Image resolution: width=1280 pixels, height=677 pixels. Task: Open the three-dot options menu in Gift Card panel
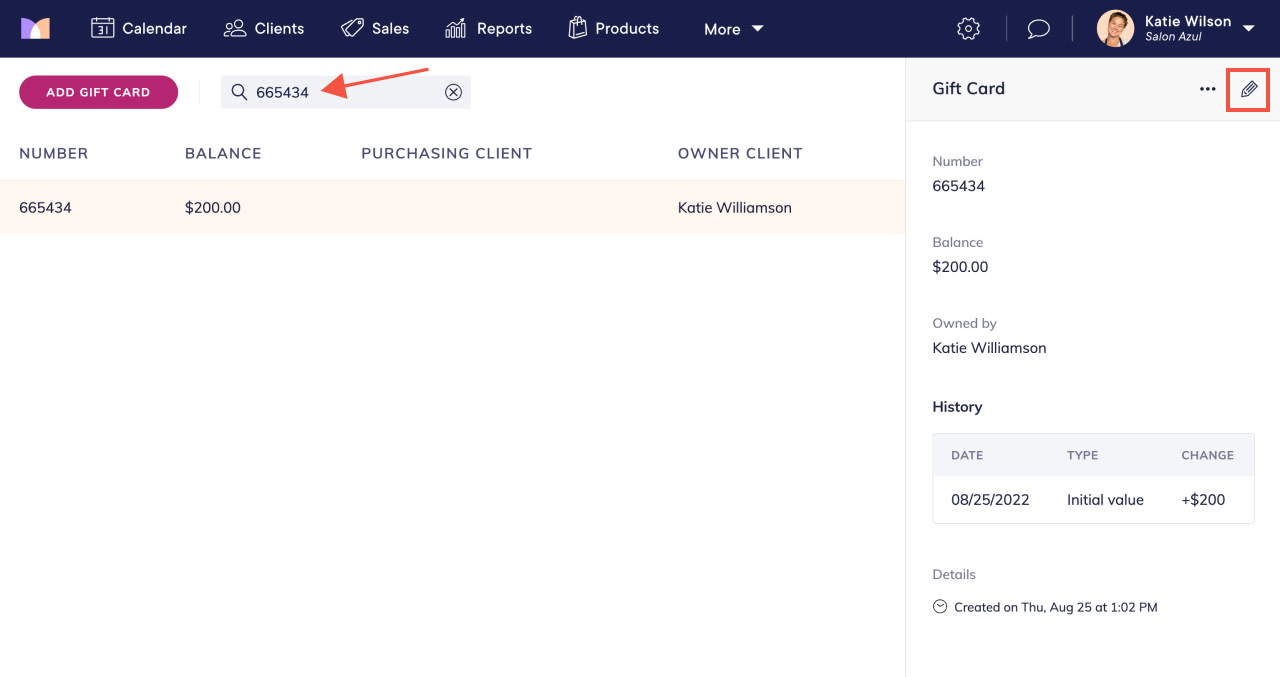coord(1207,89)
